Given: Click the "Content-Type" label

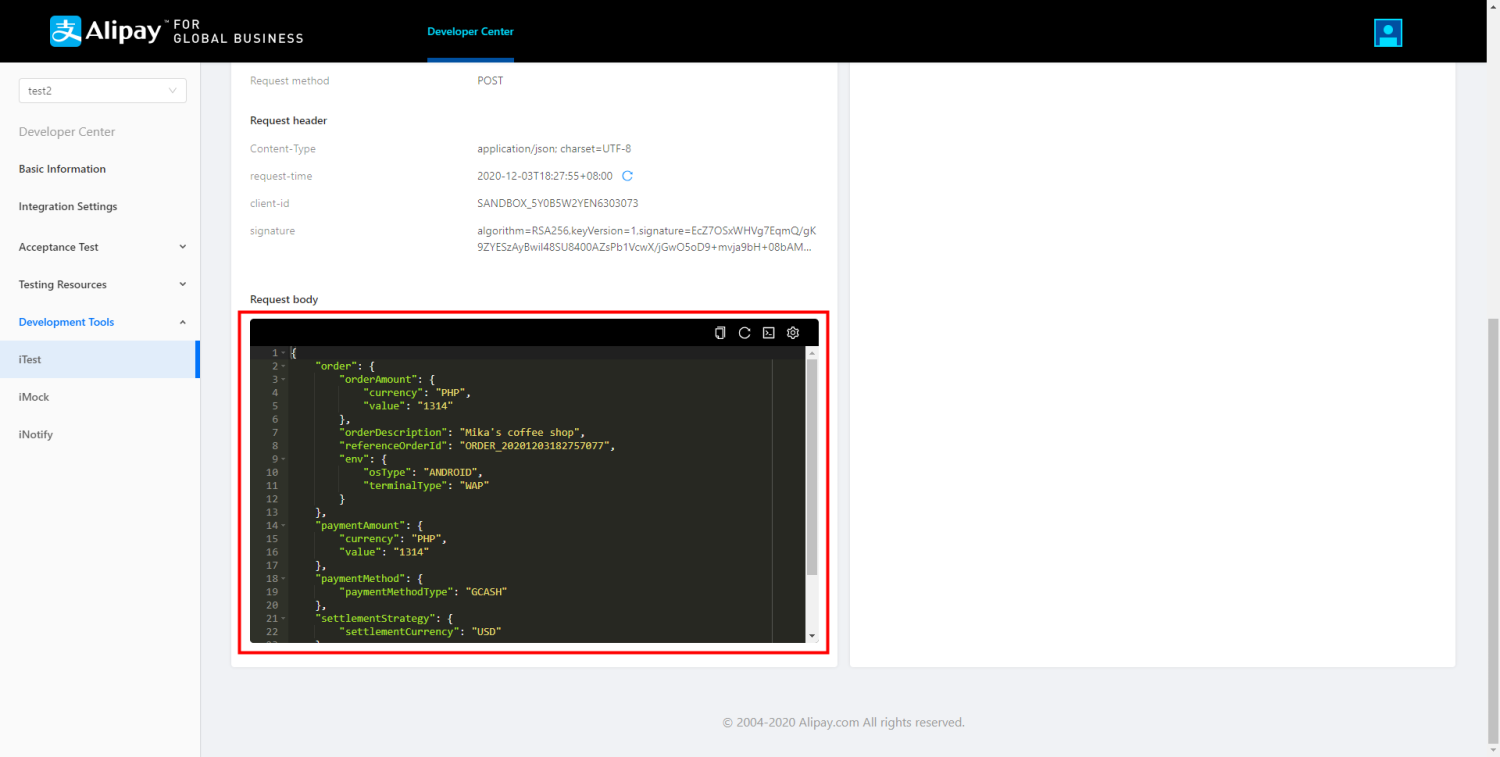Looking at the screenshot, I should tap(283, 148).
